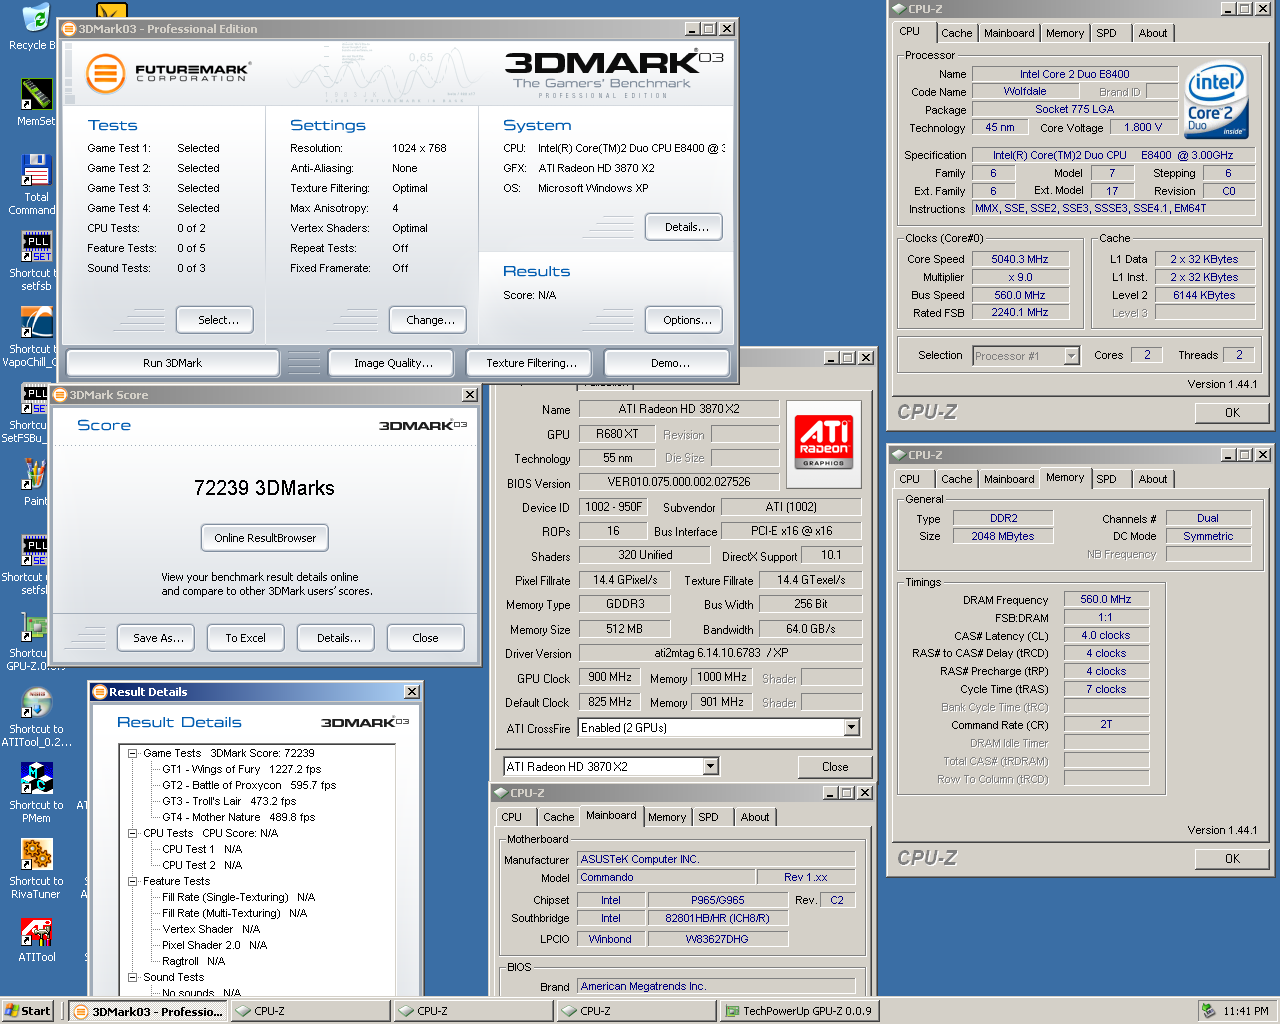Open the MemSet desktop icon
This screenshot has width=1280, height=1024.
pyautogui.click(x=37, y=94)
